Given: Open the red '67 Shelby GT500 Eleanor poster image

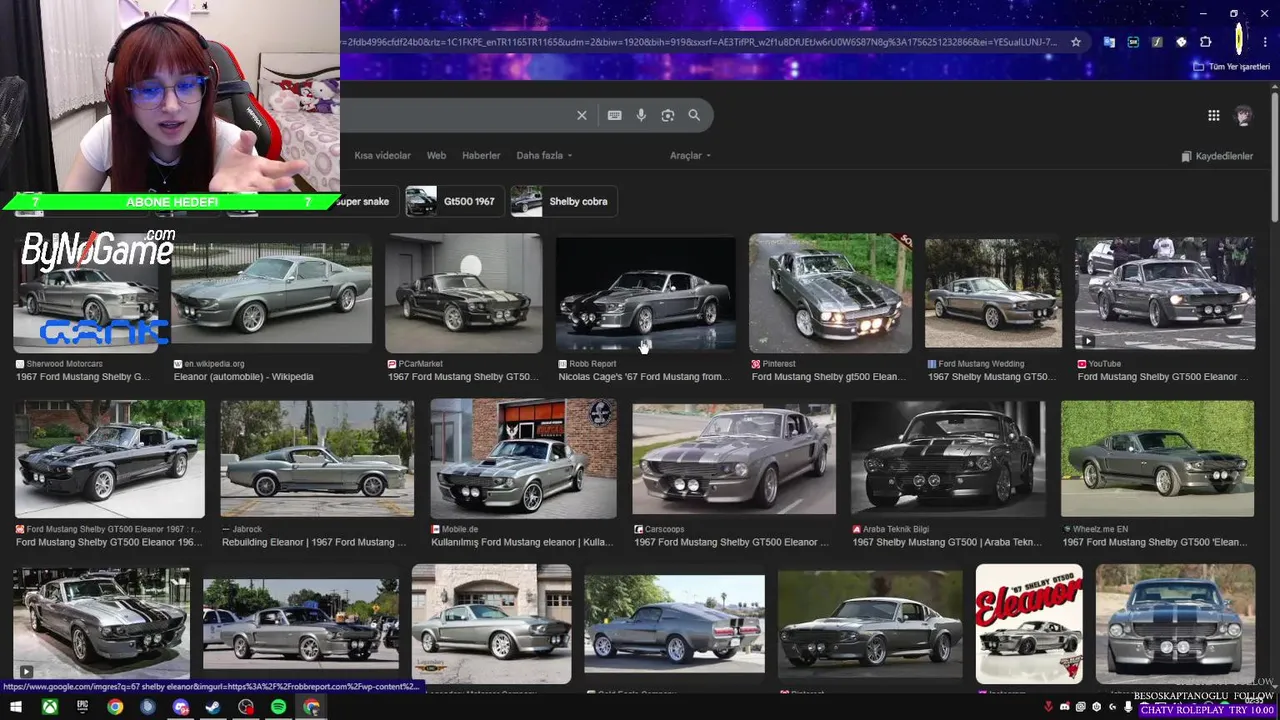Looking at the screenshot, I should click(1029, 624).
